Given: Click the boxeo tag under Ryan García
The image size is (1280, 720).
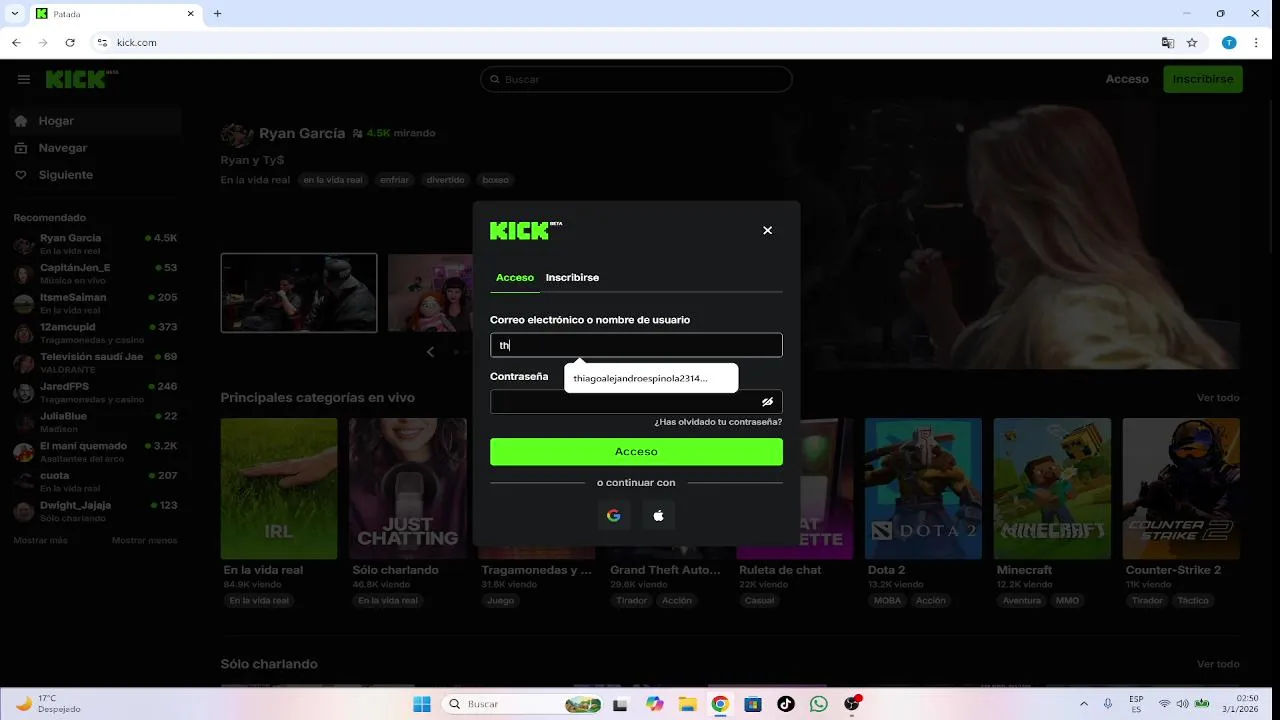Looking at the screenshot, I should [495, 180].
